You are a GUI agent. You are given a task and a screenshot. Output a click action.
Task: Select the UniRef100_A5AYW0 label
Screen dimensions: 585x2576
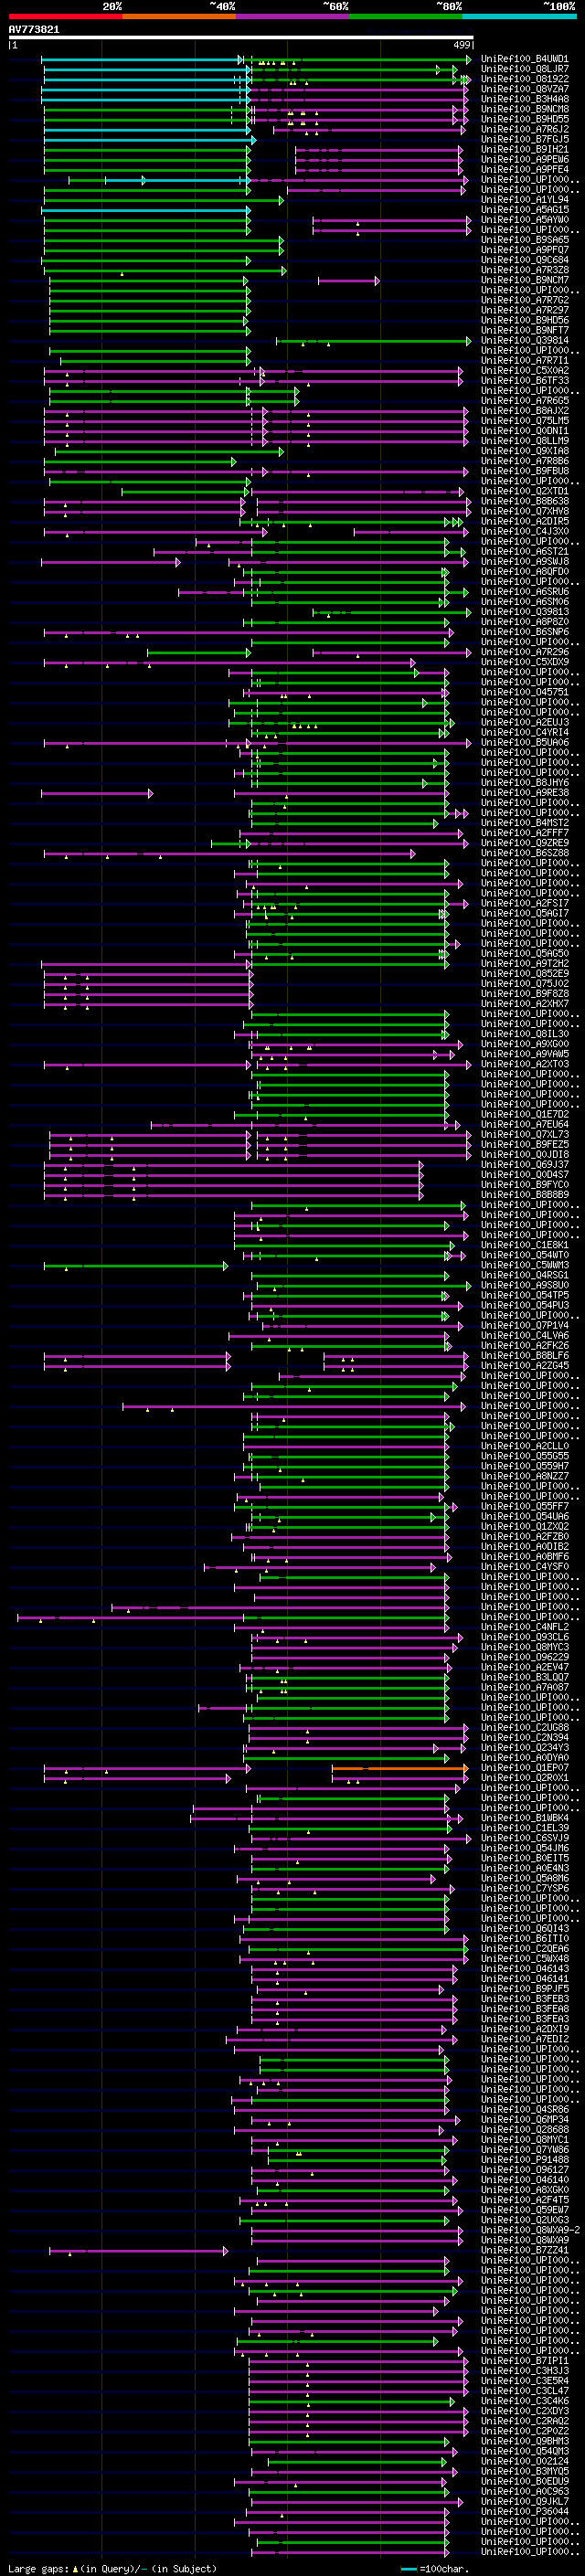[525, 220]
